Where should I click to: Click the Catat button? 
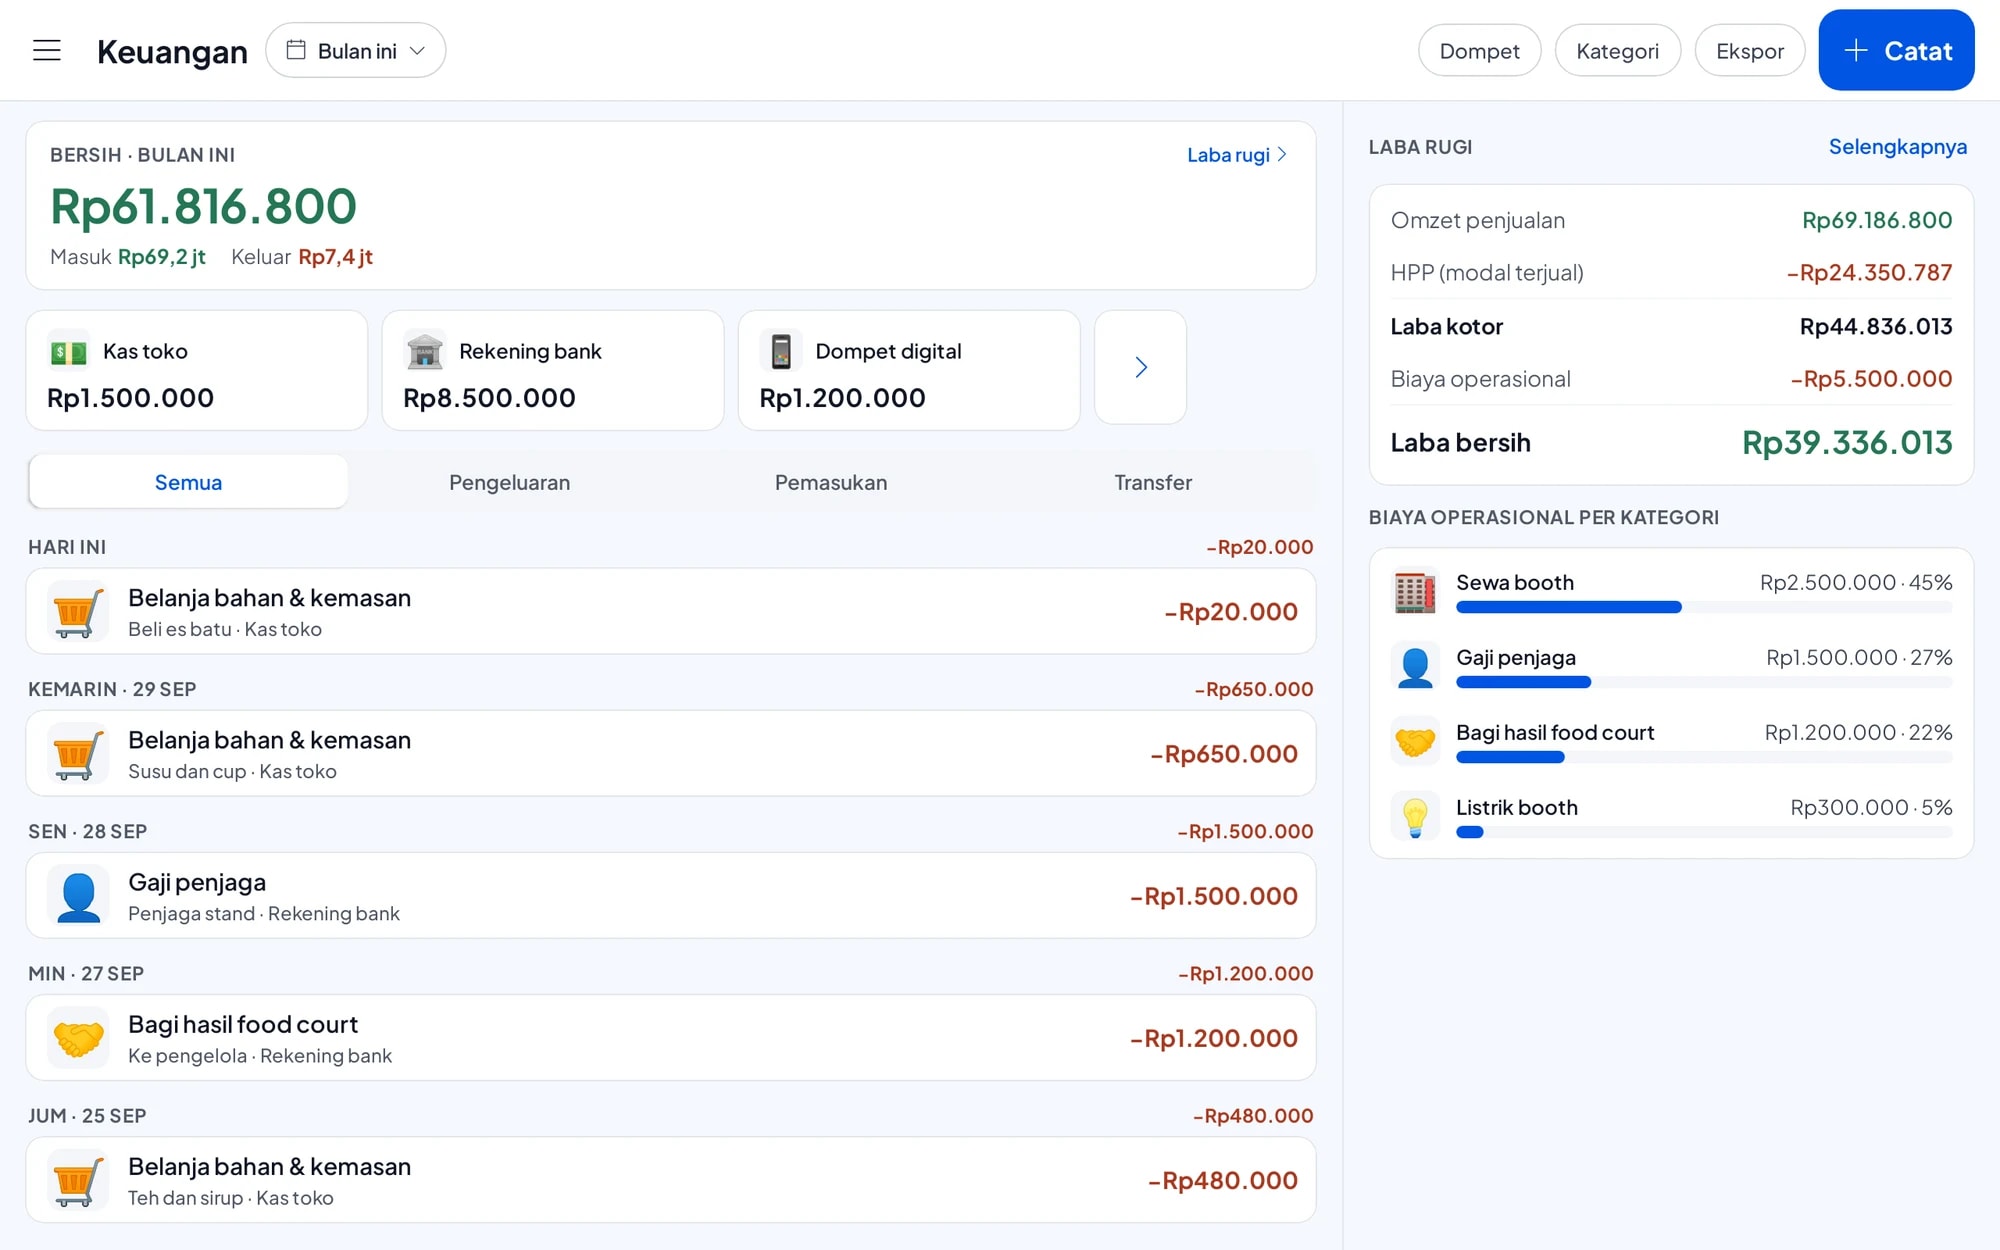click(x=1896, y=50)
